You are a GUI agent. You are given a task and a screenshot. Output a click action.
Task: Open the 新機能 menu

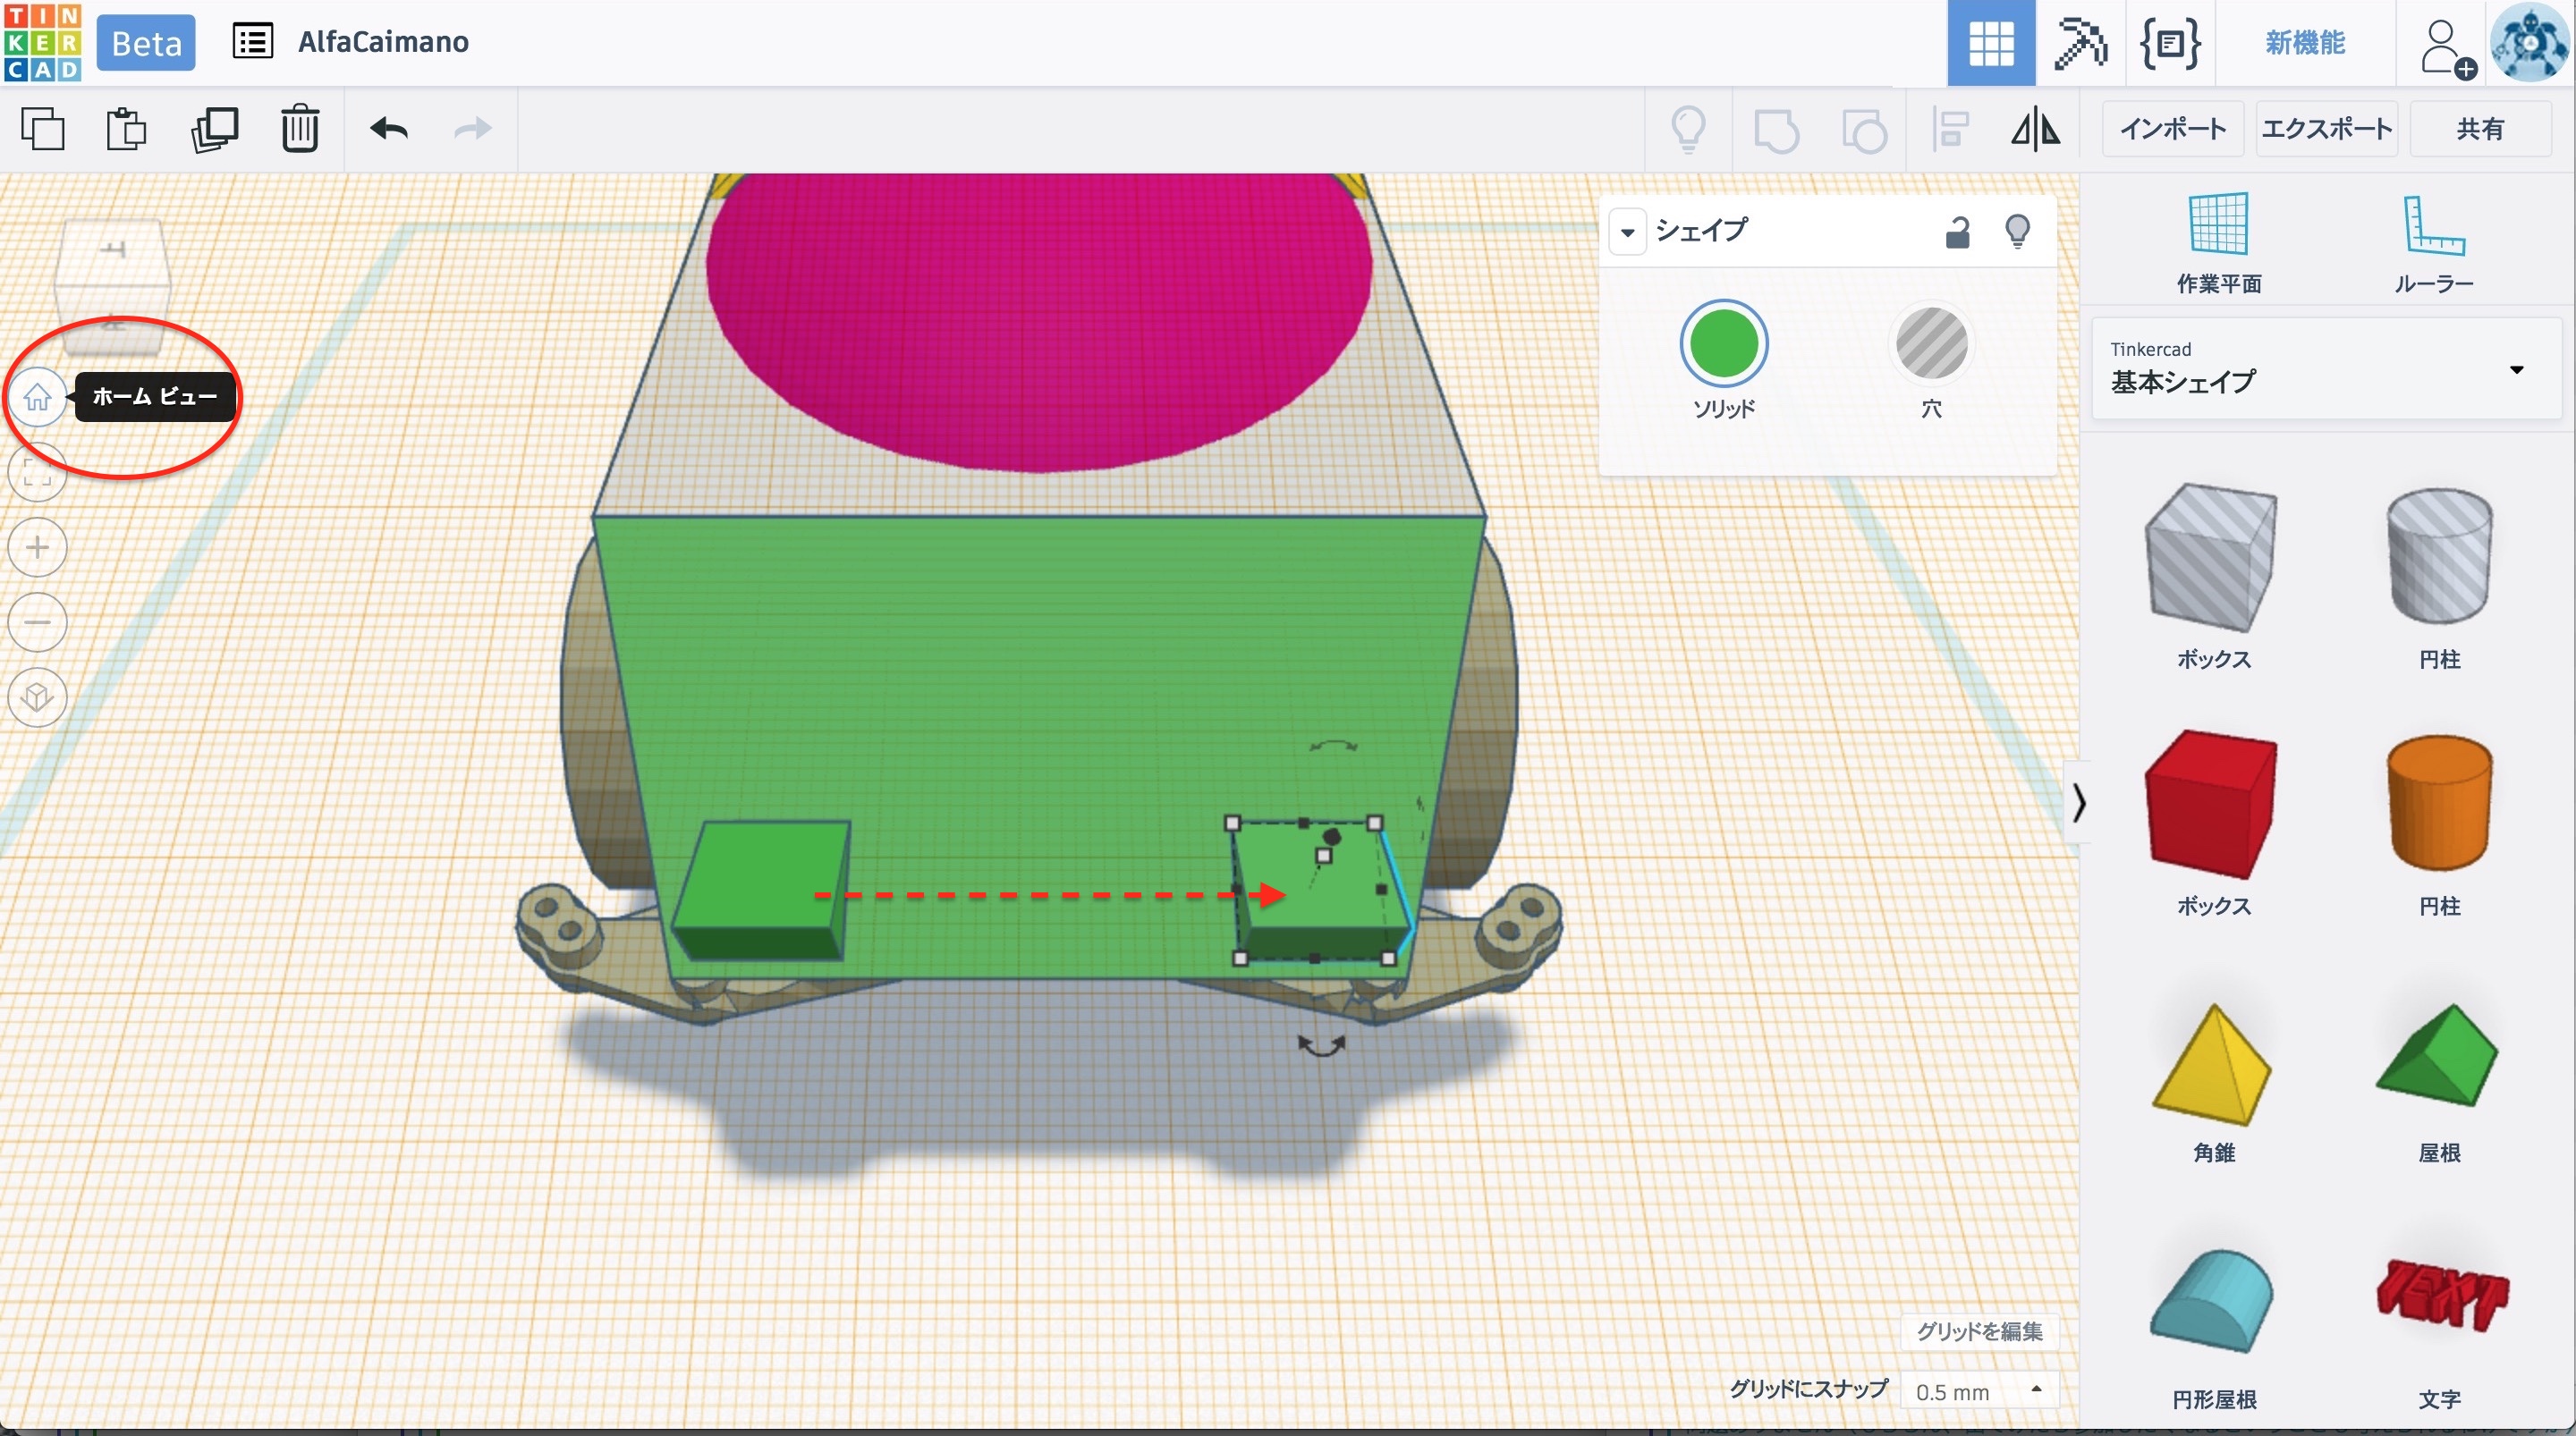click(2305, 43)
